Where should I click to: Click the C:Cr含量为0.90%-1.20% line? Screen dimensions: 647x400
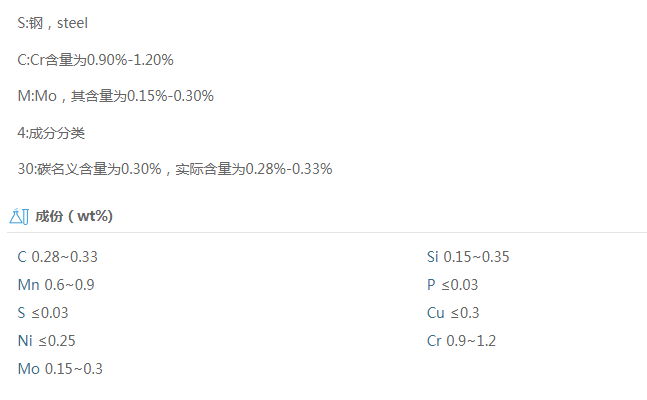(95, 60)
